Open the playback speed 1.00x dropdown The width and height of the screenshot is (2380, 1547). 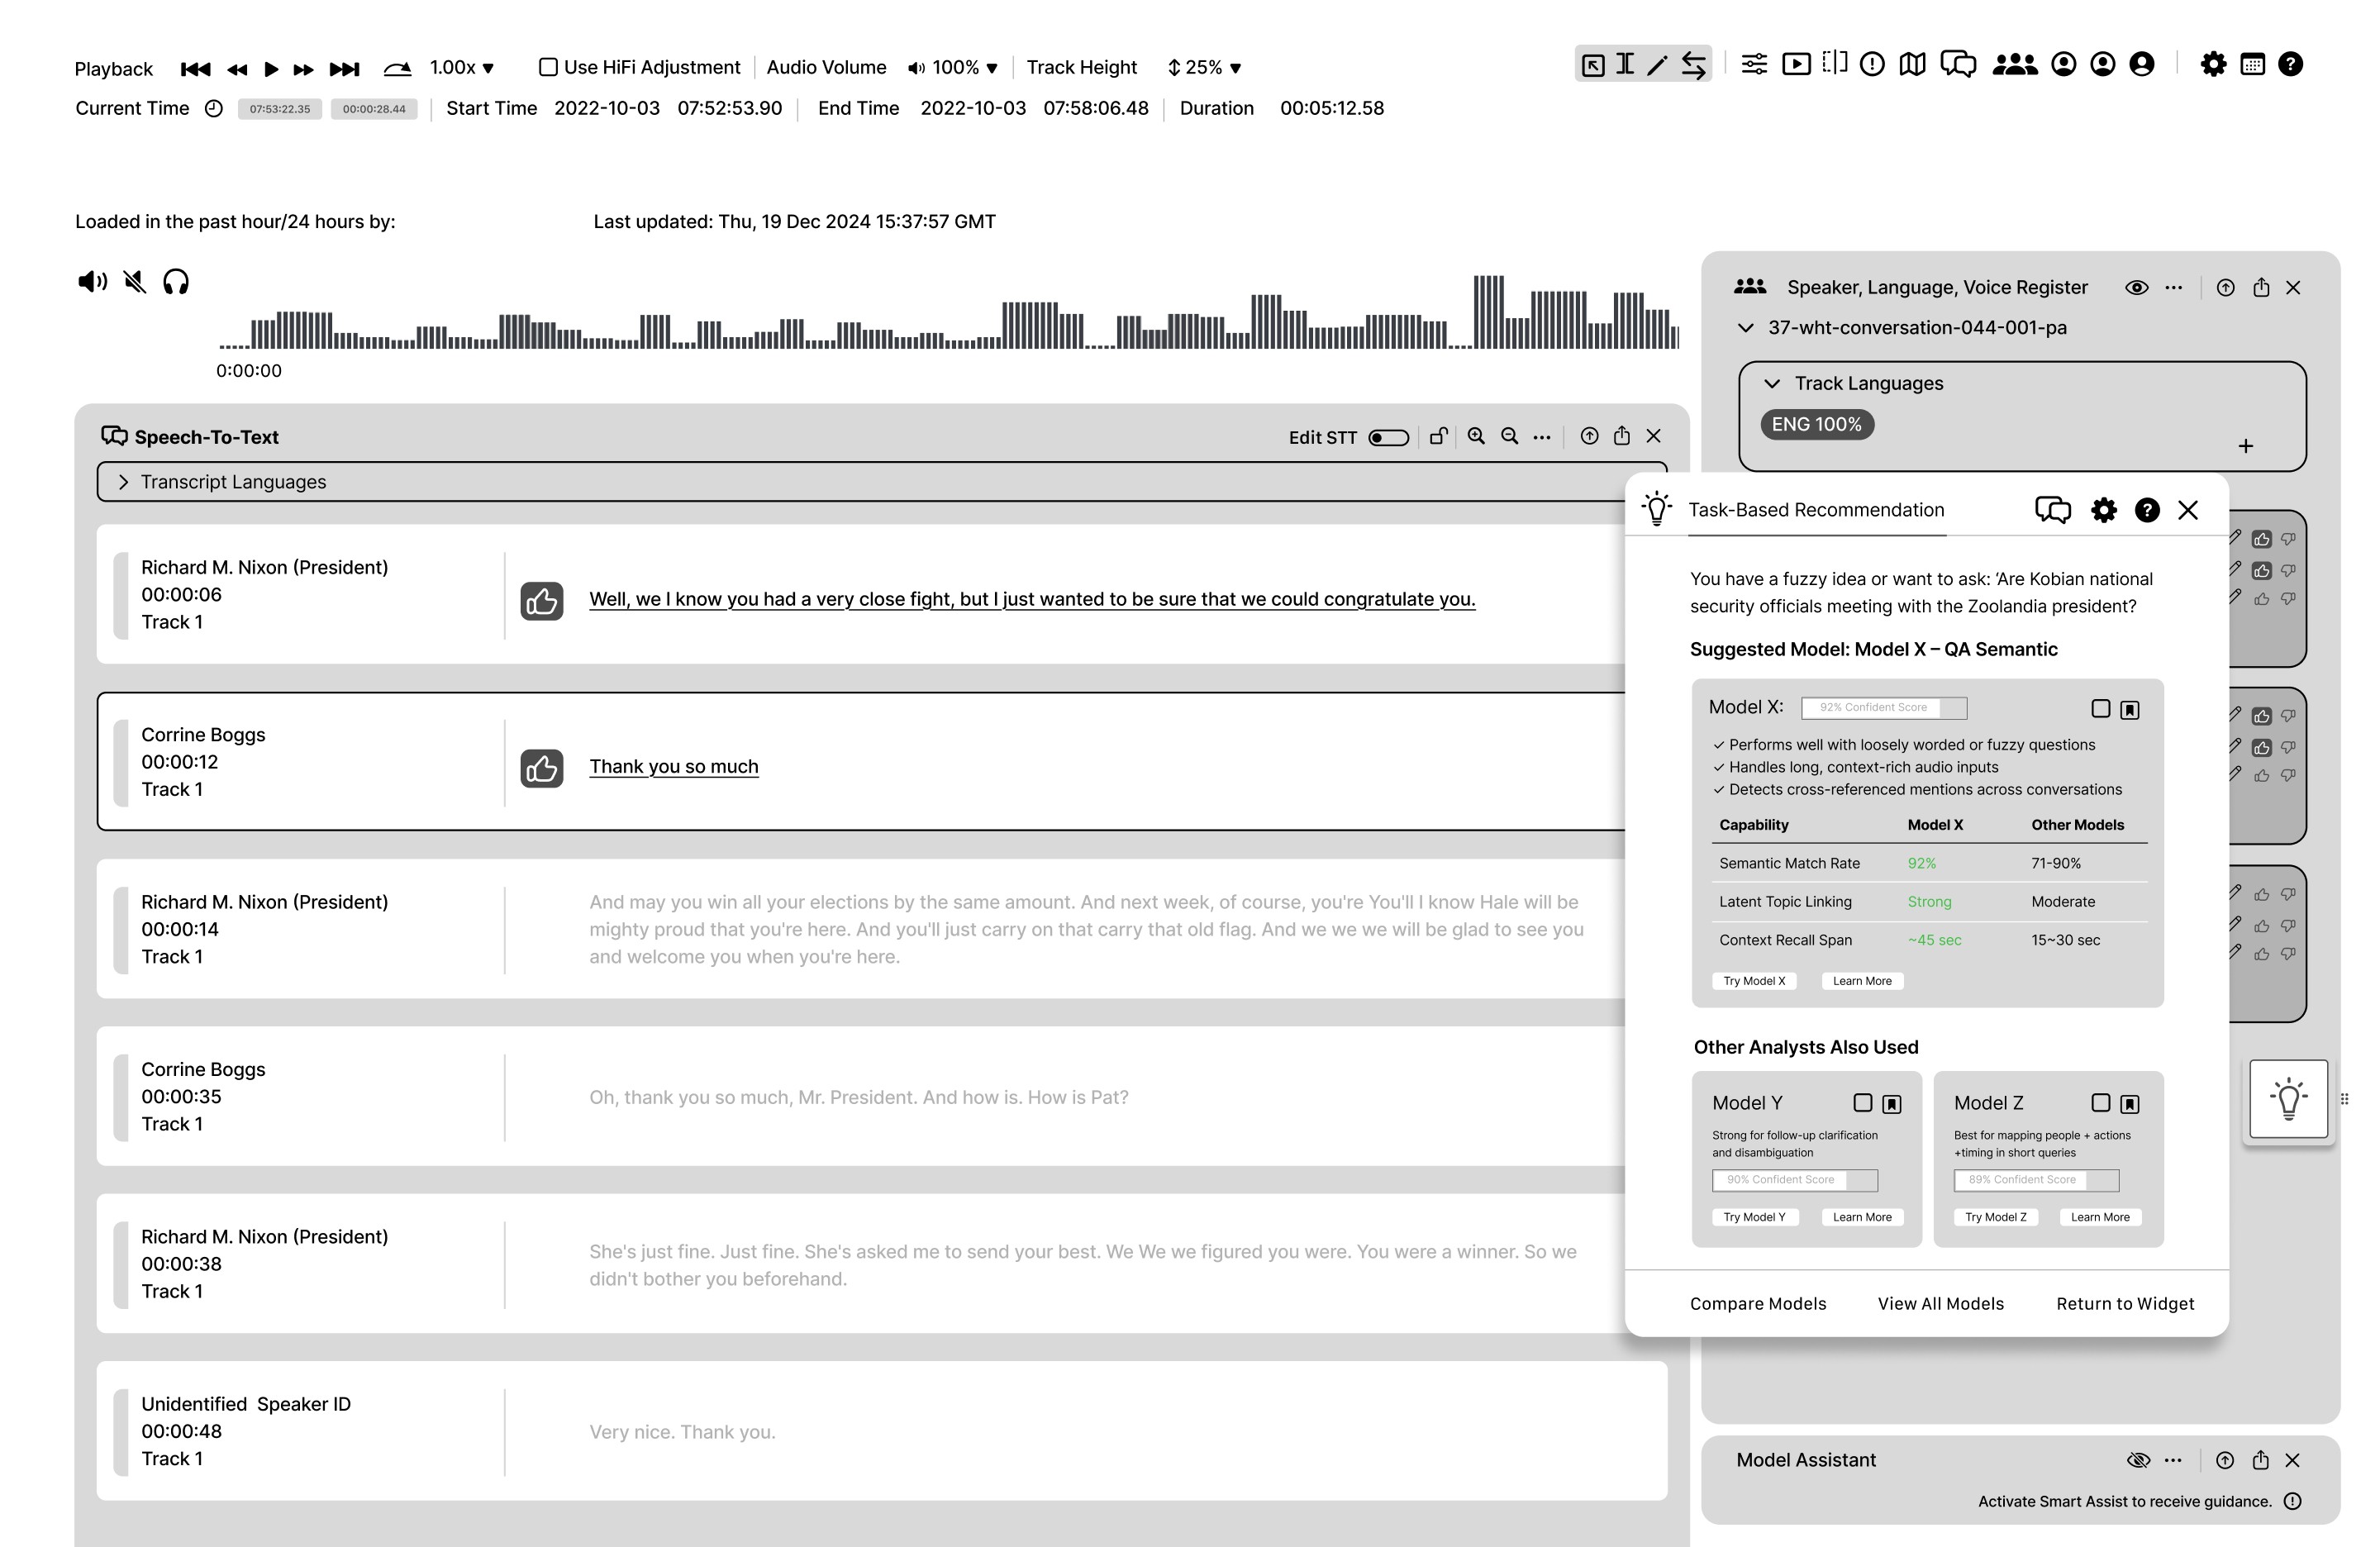click(462, 67)
